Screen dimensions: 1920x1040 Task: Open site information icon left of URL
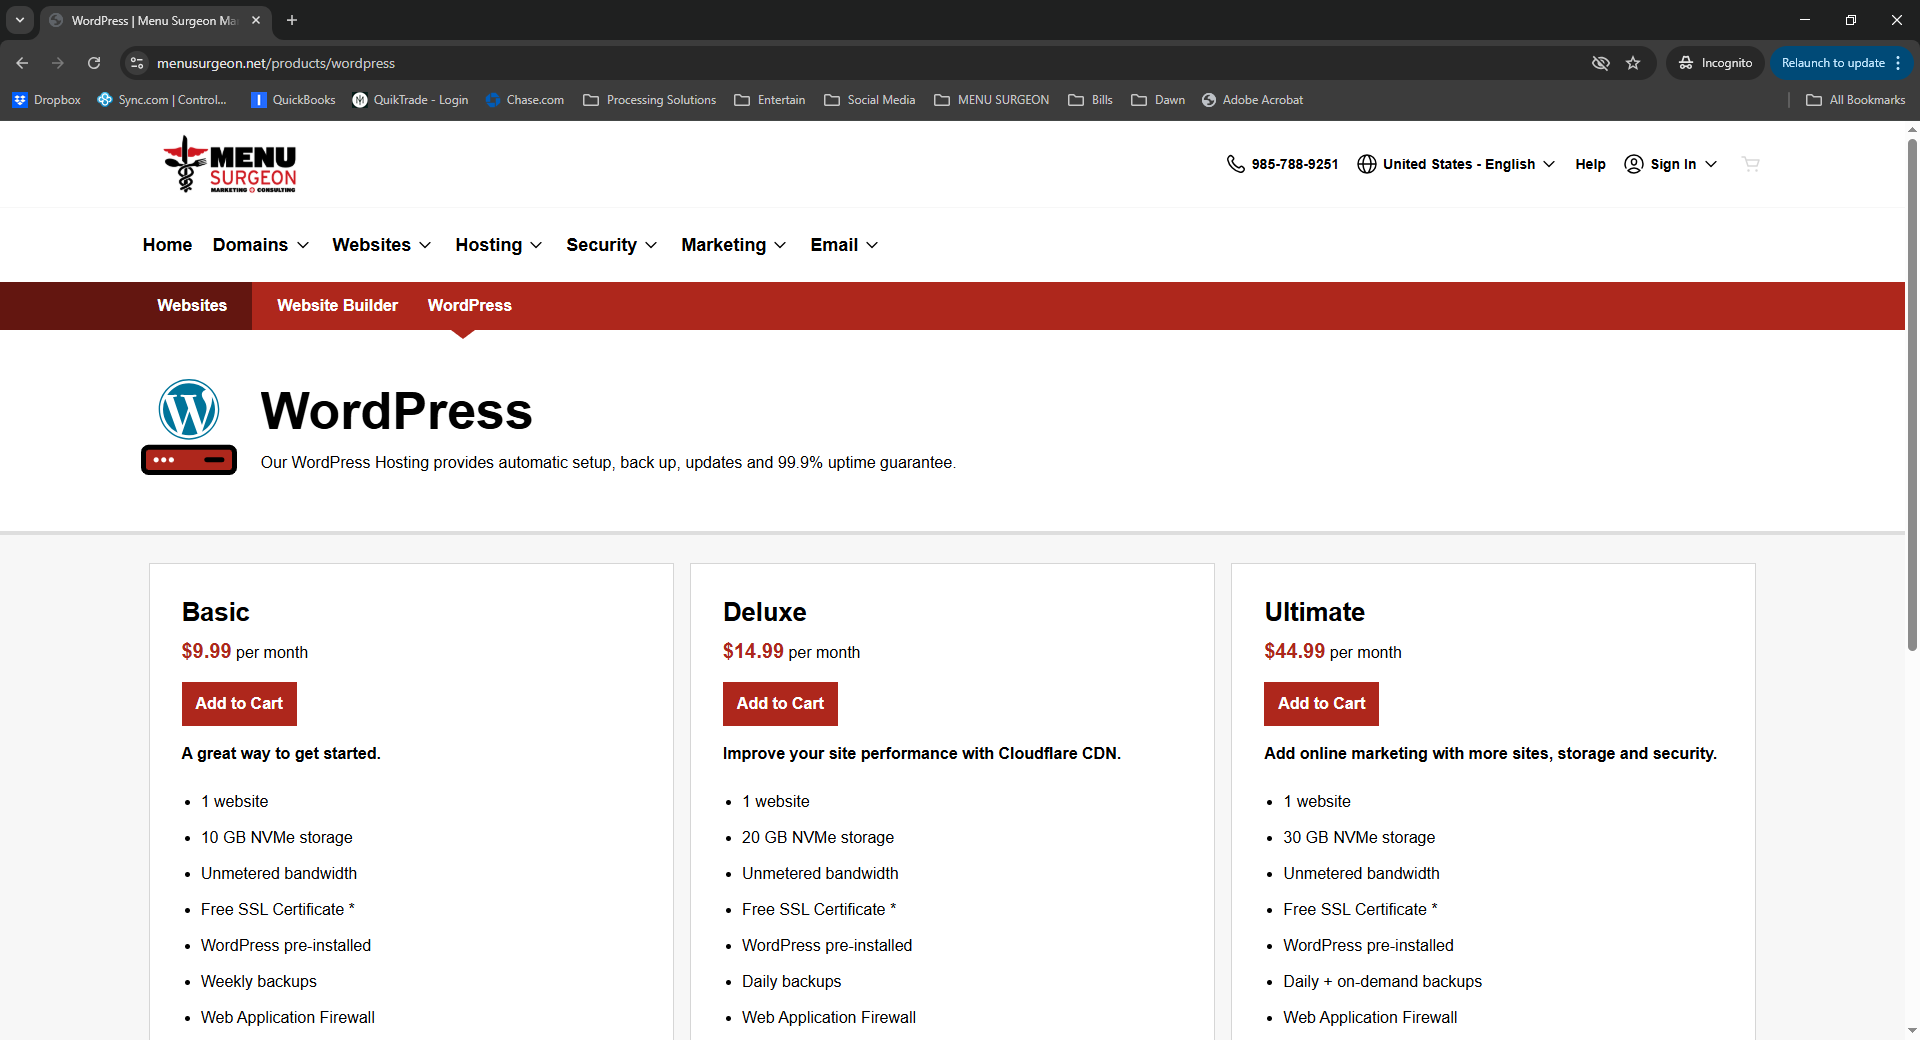[x=137, y=63]
